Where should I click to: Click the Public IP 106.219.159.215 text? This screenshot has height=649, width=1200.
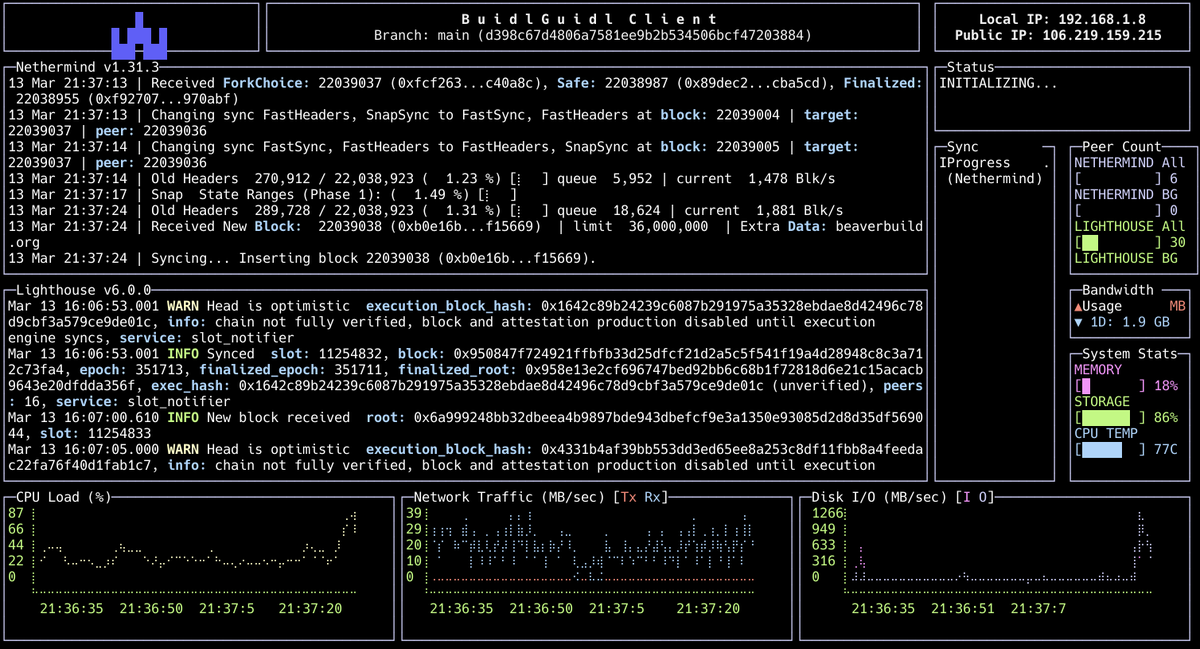tap(1058, 35)
